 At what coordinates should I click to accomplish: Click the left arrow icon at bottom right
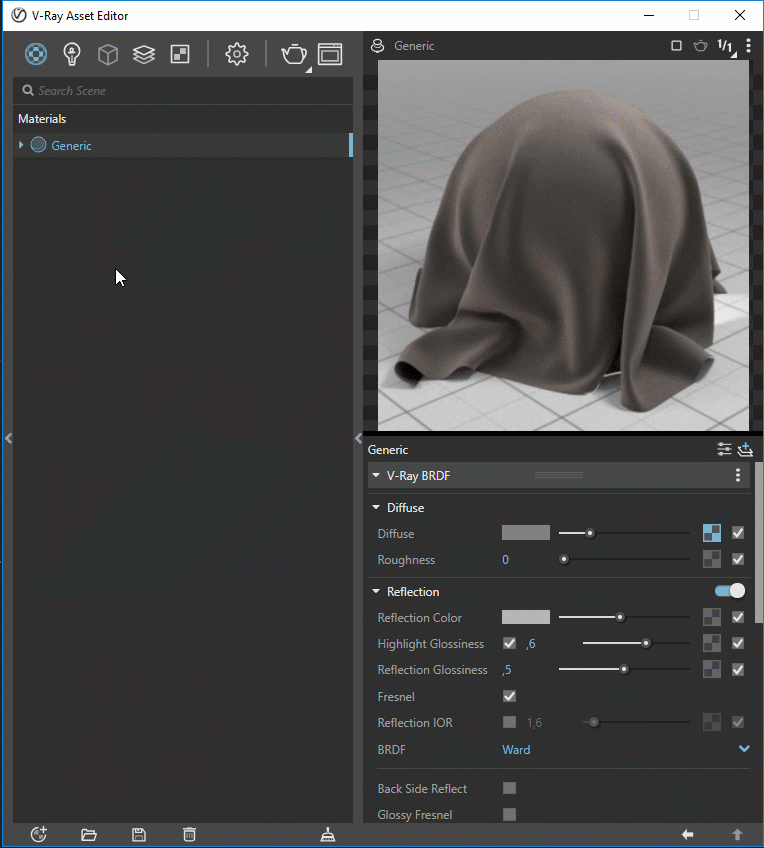(687, 834)
